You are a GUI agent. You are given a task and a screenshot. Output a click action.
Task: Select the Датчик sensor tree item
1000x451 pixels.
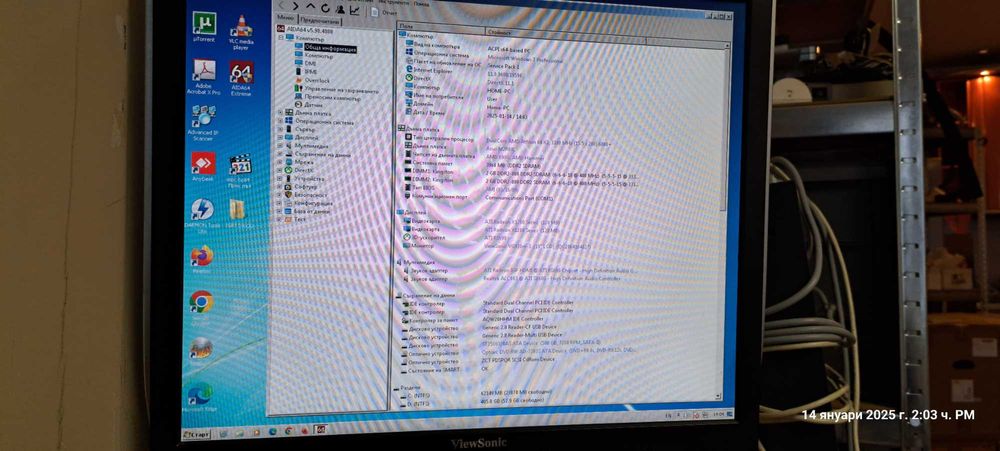coord(308,105)
